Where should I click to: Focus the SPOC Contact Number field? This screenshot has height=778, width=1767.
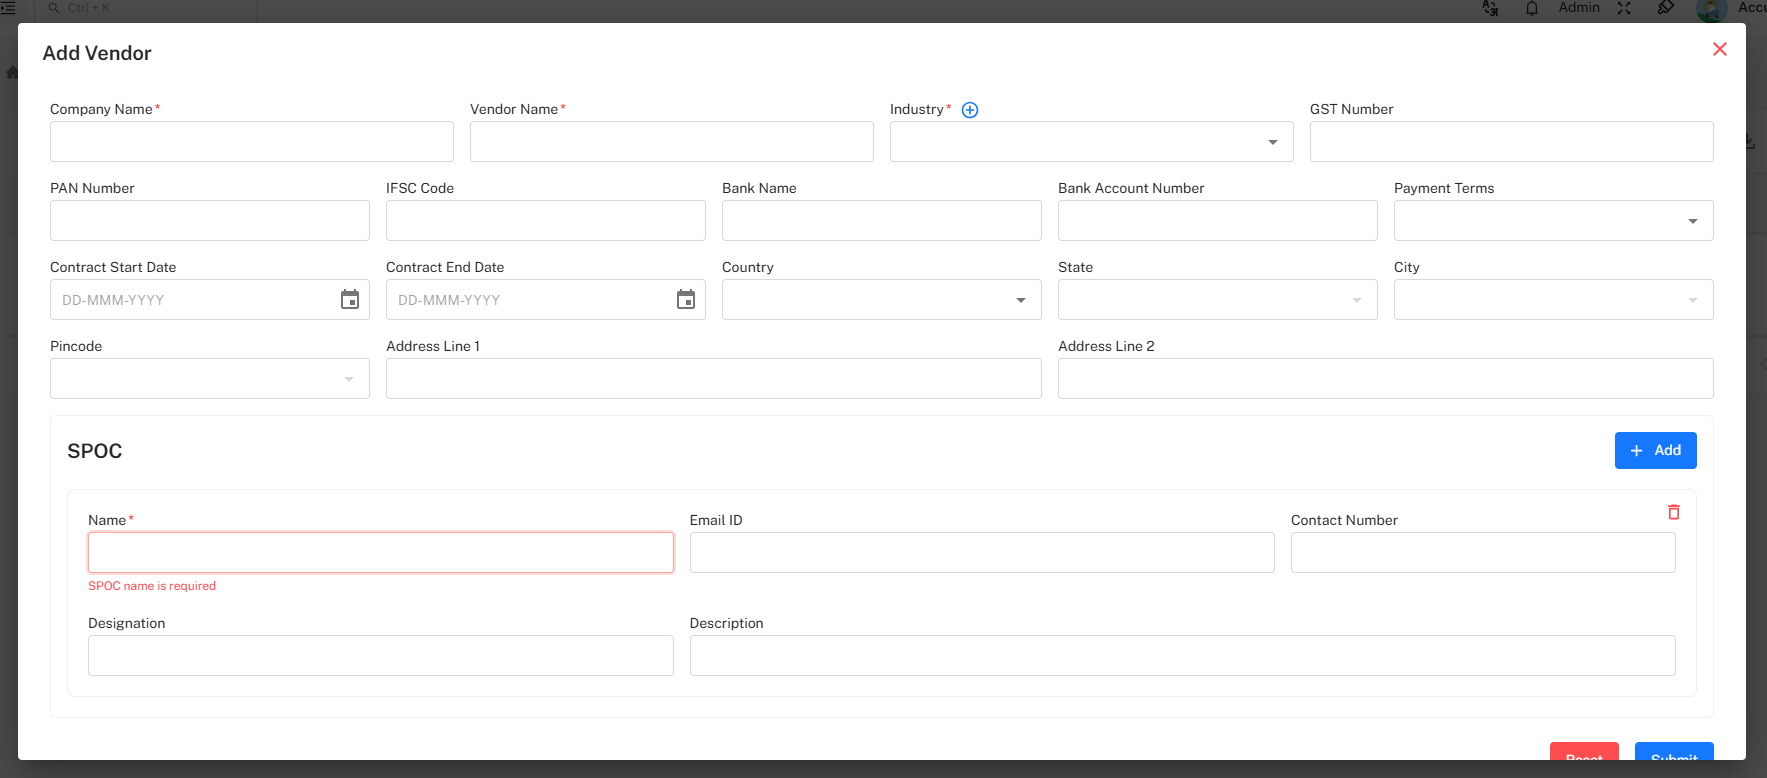[x=1483, y=553]
